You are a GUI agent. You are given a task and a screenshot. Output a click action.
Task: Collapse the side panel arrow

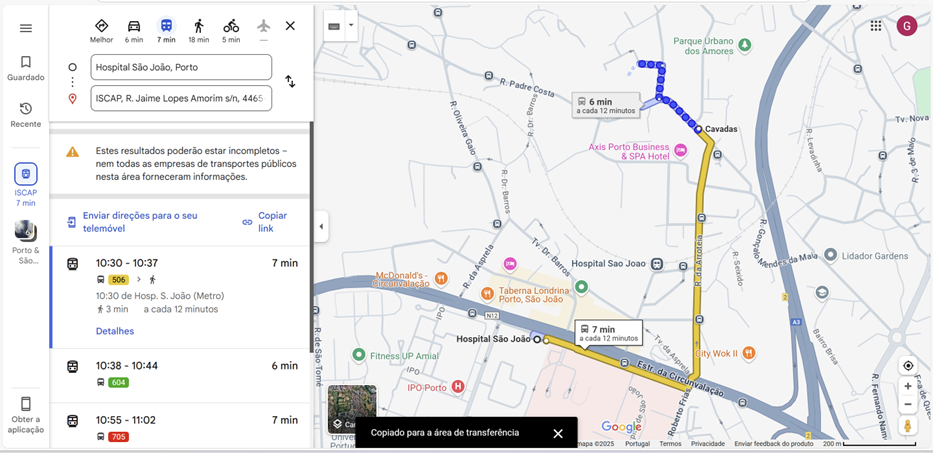[x=321, y=226]
